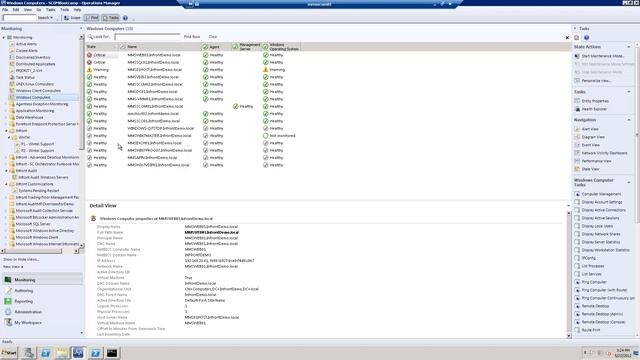Open the Search dropdown in the toolbar
The width and height of the screenshot is (640, 360).
pyautogui.click(x=45, y=18)
